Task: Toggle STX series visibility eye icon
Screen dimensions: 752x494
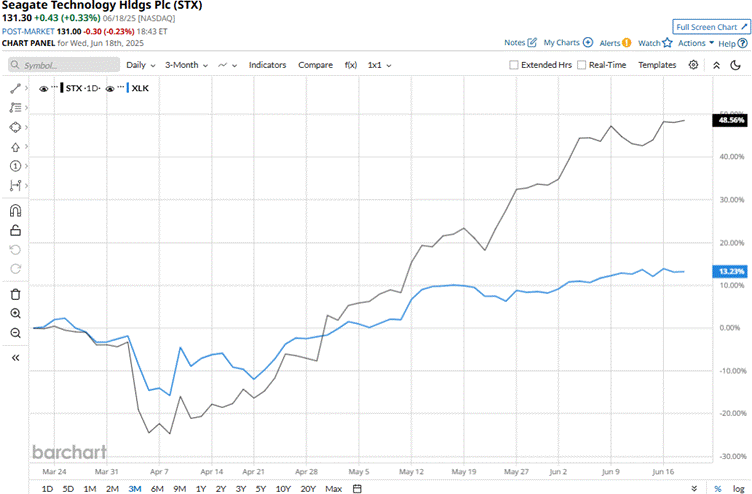Action: pyautogui.click(x=44, y=89)
